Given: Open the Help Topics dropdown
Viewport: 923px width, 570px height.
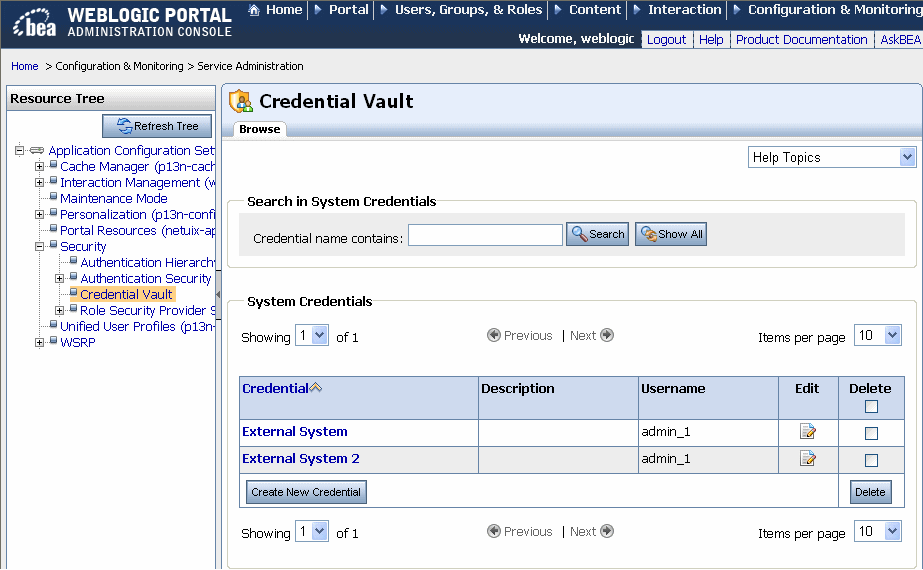Looking at the screenshot, I should tap(832, 157).
